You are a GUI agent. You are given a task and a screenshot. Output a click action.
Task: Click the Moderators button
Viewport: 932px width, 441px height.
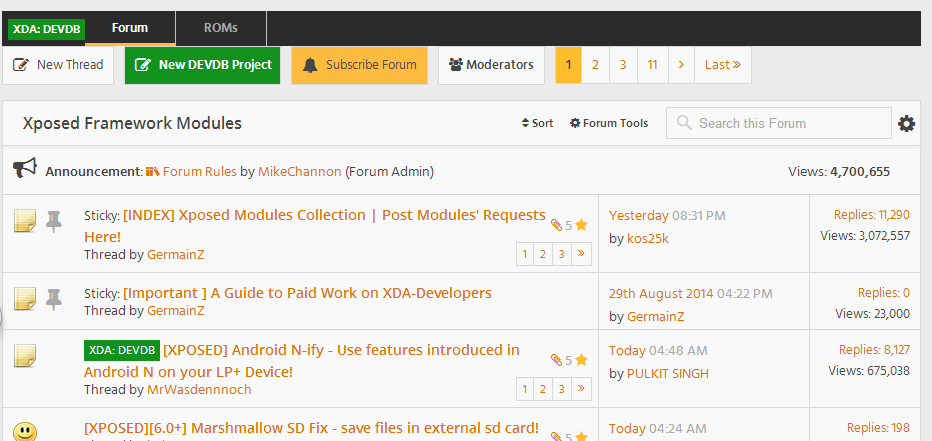click(x=491, y=65)
